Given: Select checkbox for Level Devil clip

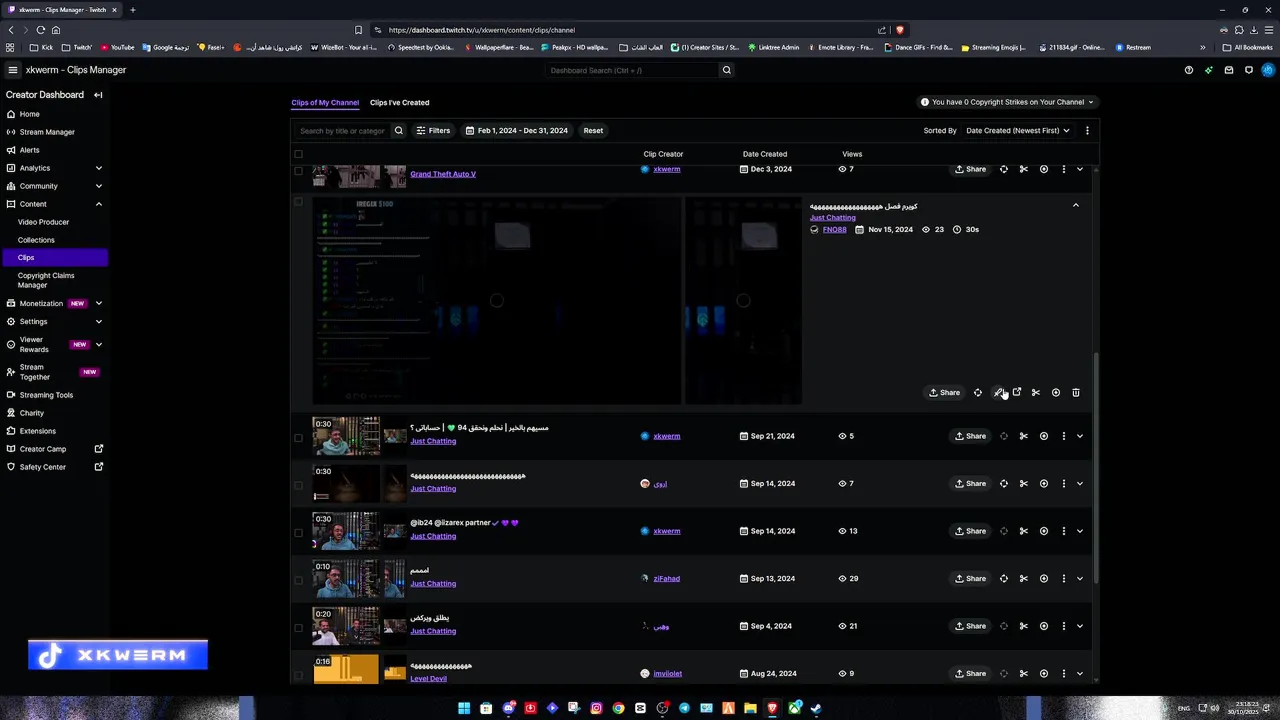Looking at the screenshot, I should tap(298, 674).
